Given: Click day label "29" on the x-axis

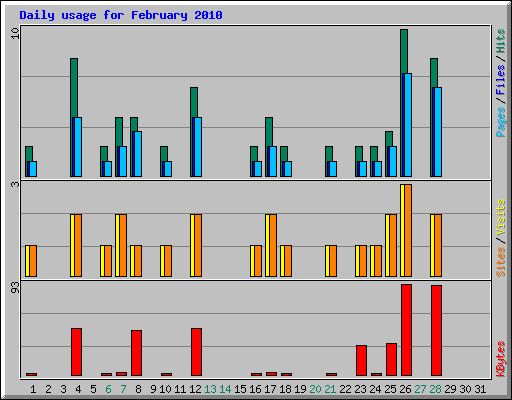Looking at the screenshot, I should tap(450, 389).
